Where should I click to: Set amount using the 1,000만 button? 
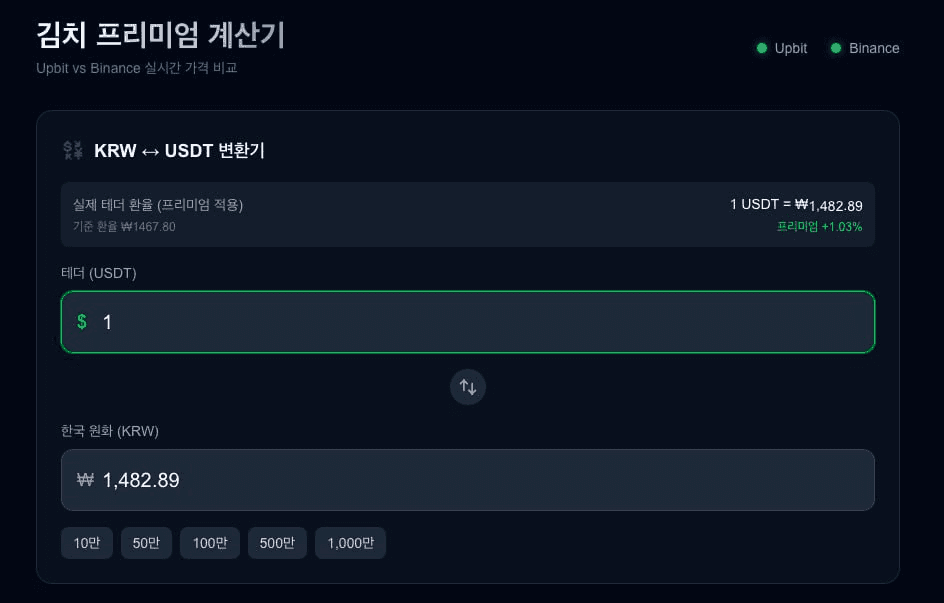tap(350, 543)
